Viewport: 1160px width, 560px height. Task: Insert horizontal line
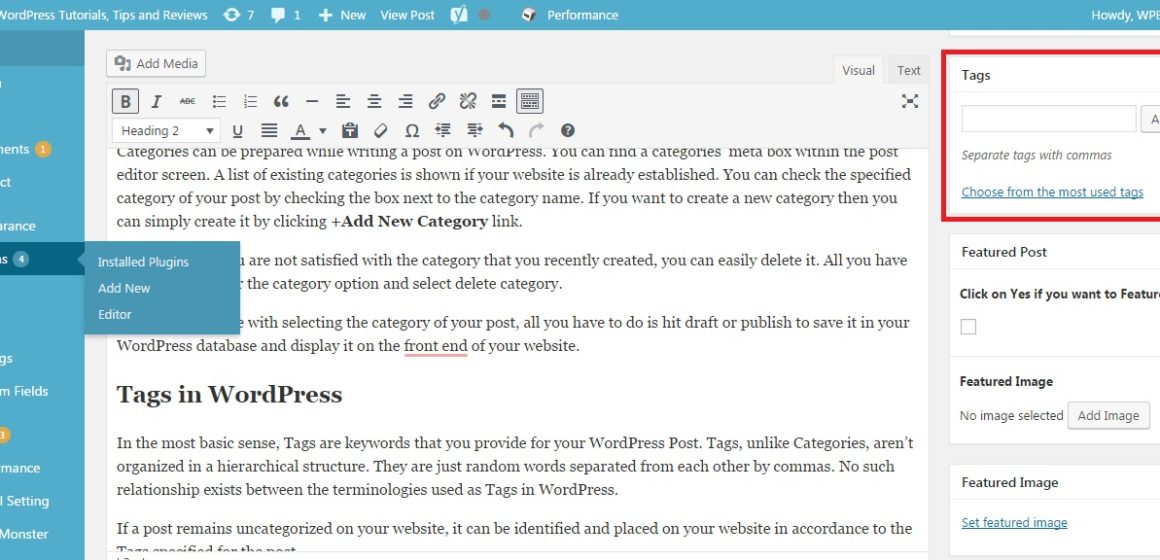click(312, 101)
